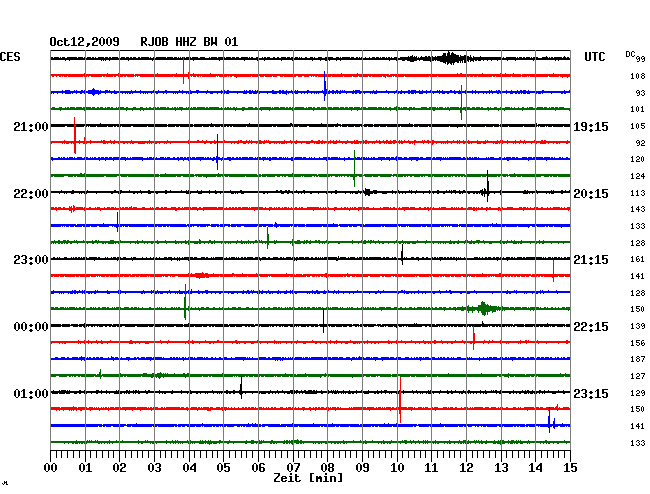This screenshot has height=494, width=650.
Task: Click the DC value 139
Action: click(638, 326)
